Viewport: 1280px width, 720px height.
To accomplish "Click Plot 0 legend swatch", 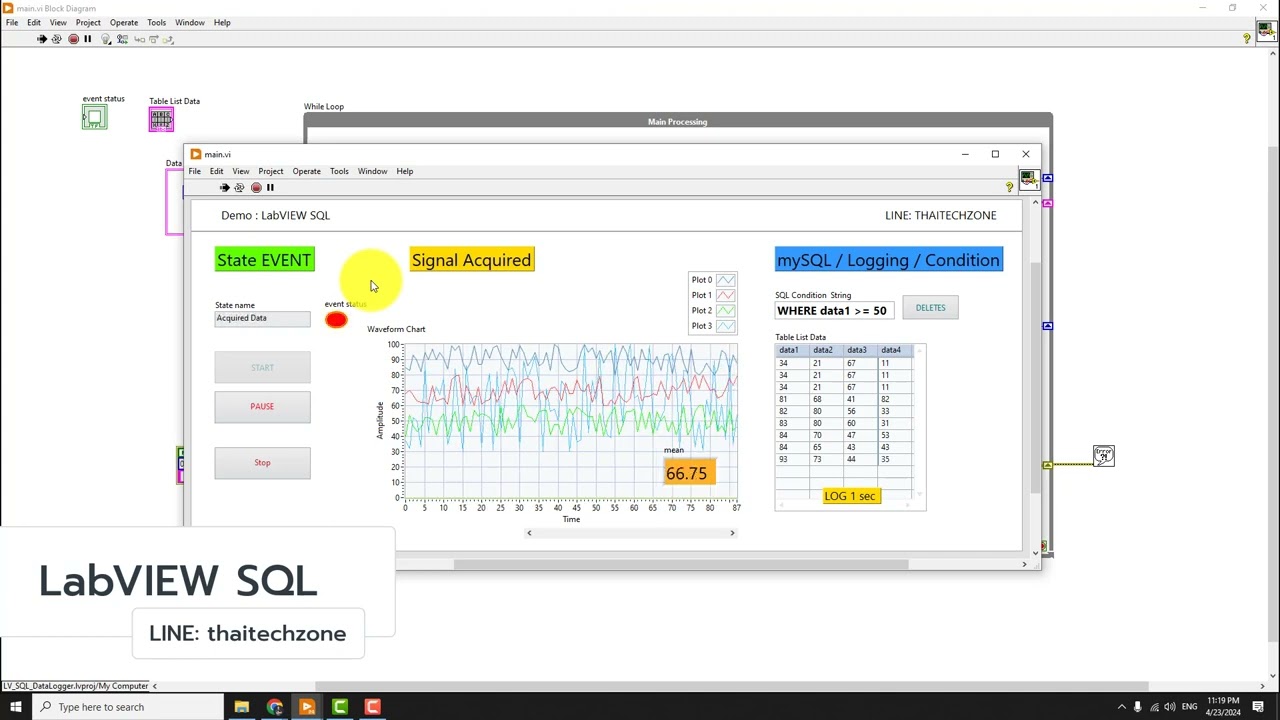I will tap(726, 280).
